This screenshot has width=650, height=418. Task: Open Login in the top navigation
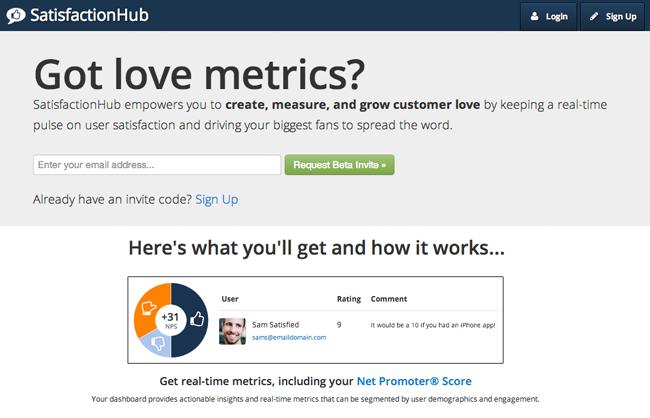tap(548, 16)
